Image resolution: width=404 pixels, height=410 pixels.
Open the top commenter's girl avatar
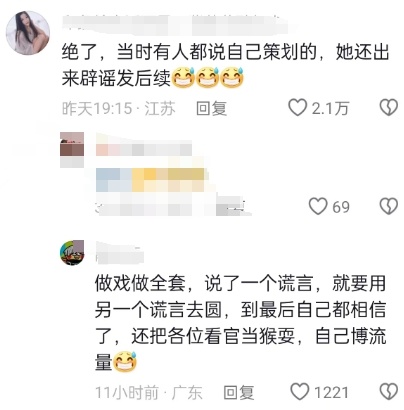(28, 33)
